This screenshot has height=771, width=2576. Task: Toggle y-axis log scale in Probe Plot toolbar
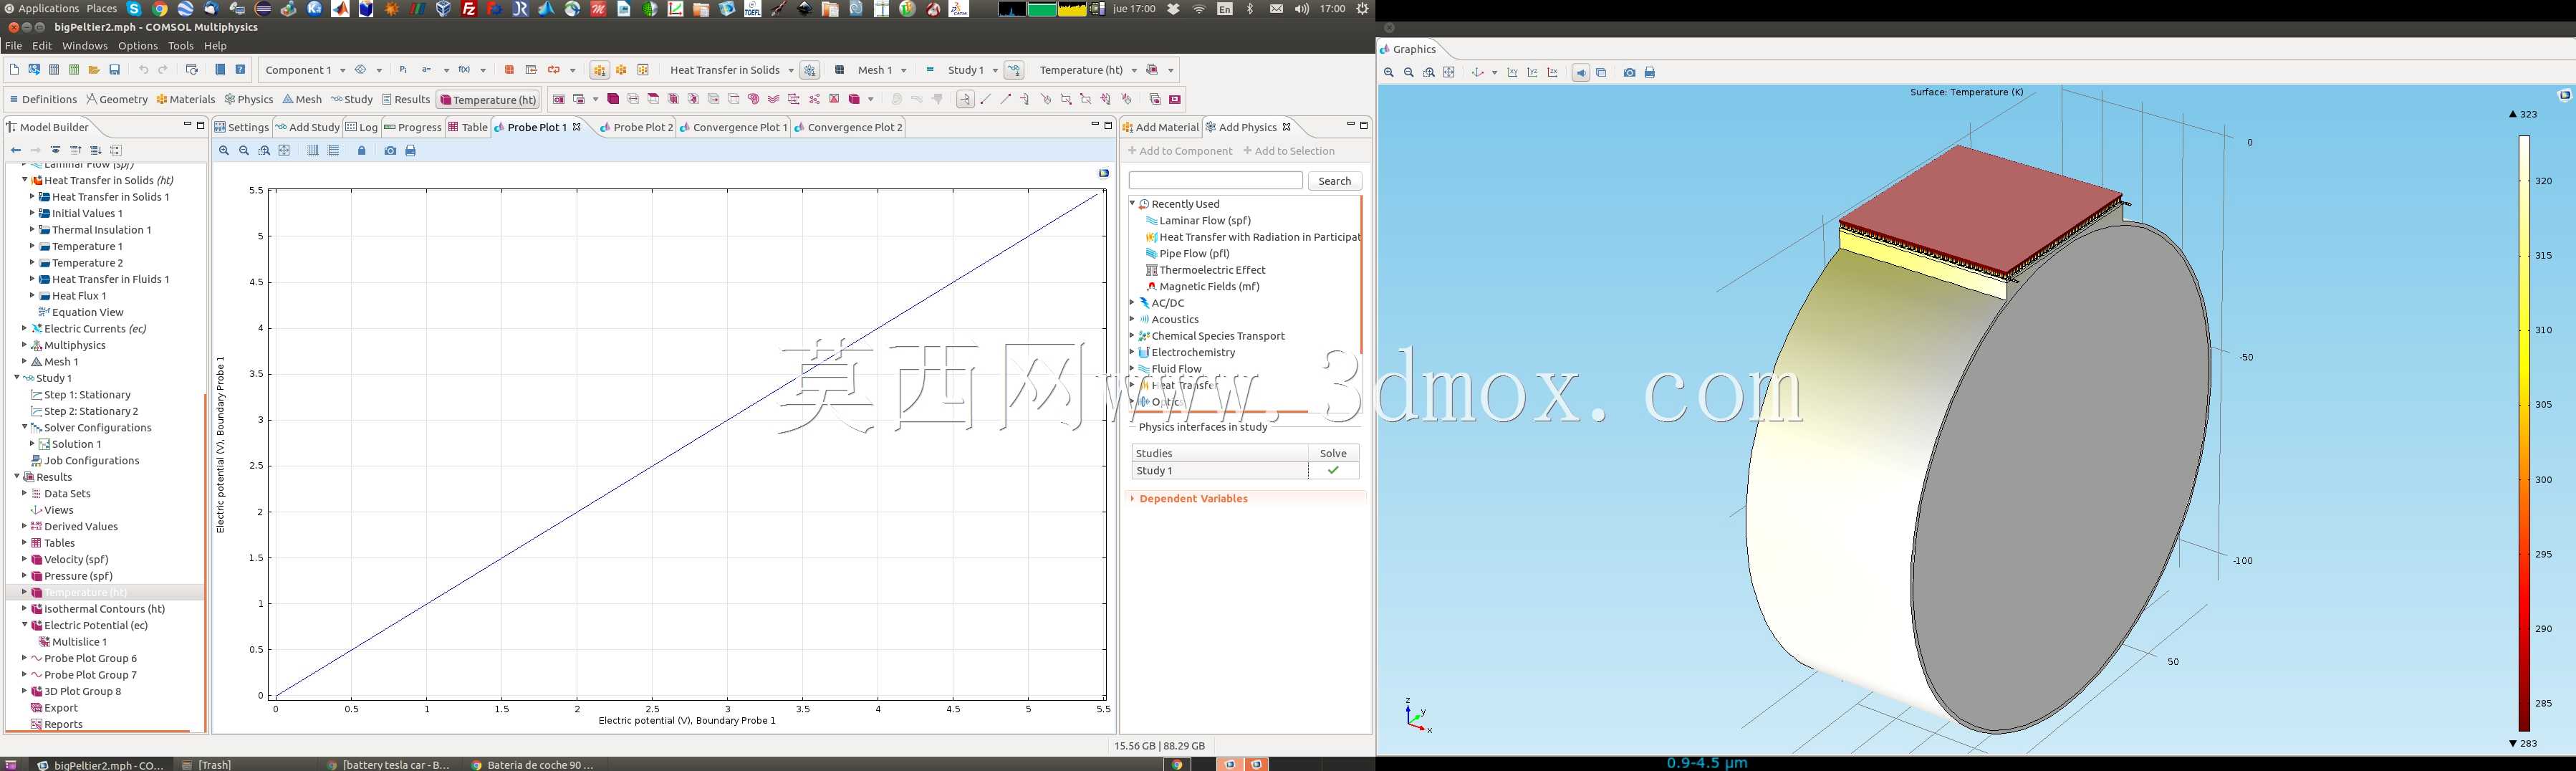tap(334, 151)
